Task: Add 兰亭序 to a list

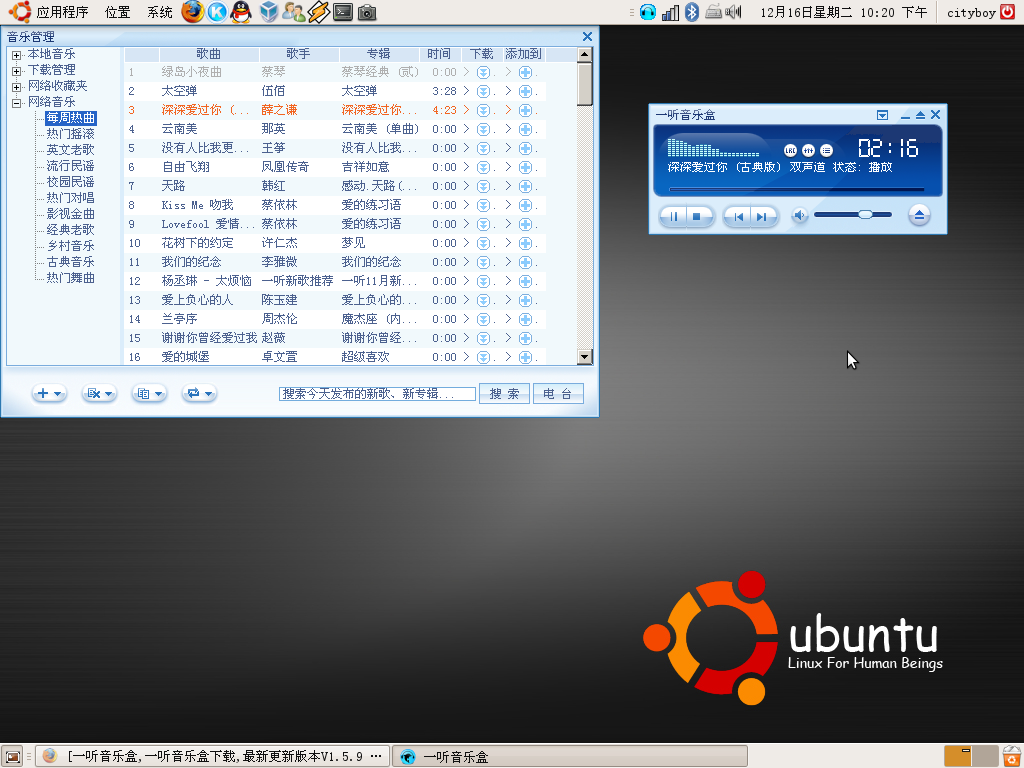Action: [525, 319]
